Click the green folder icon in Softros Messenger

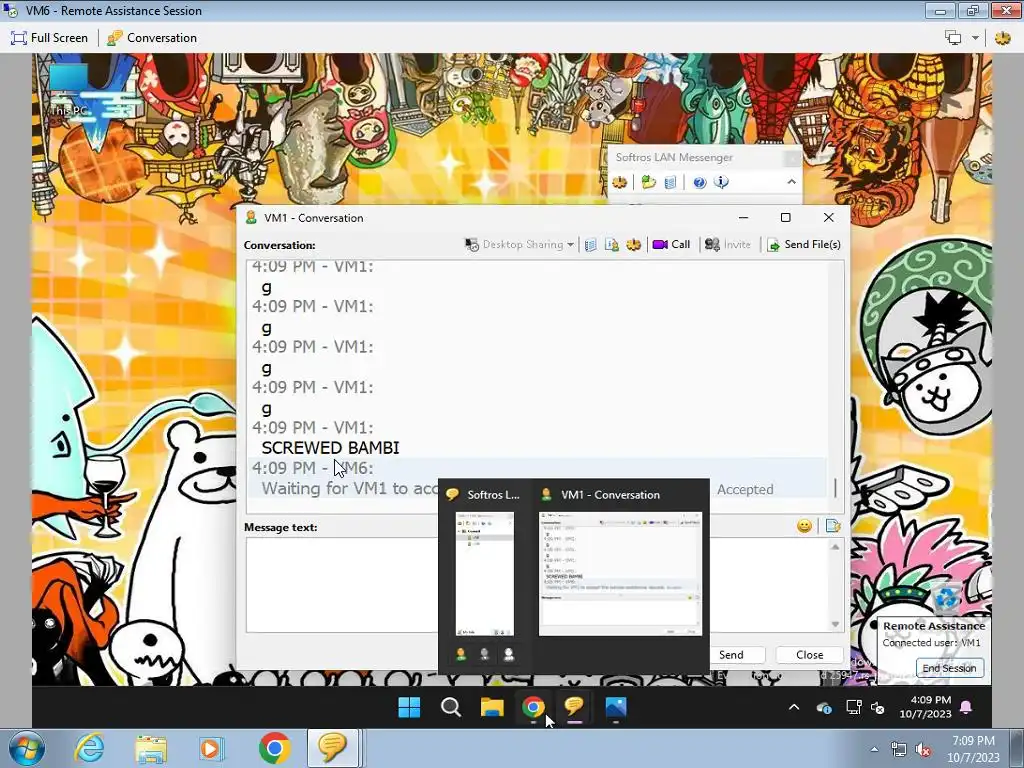click(x=648, y=182)
